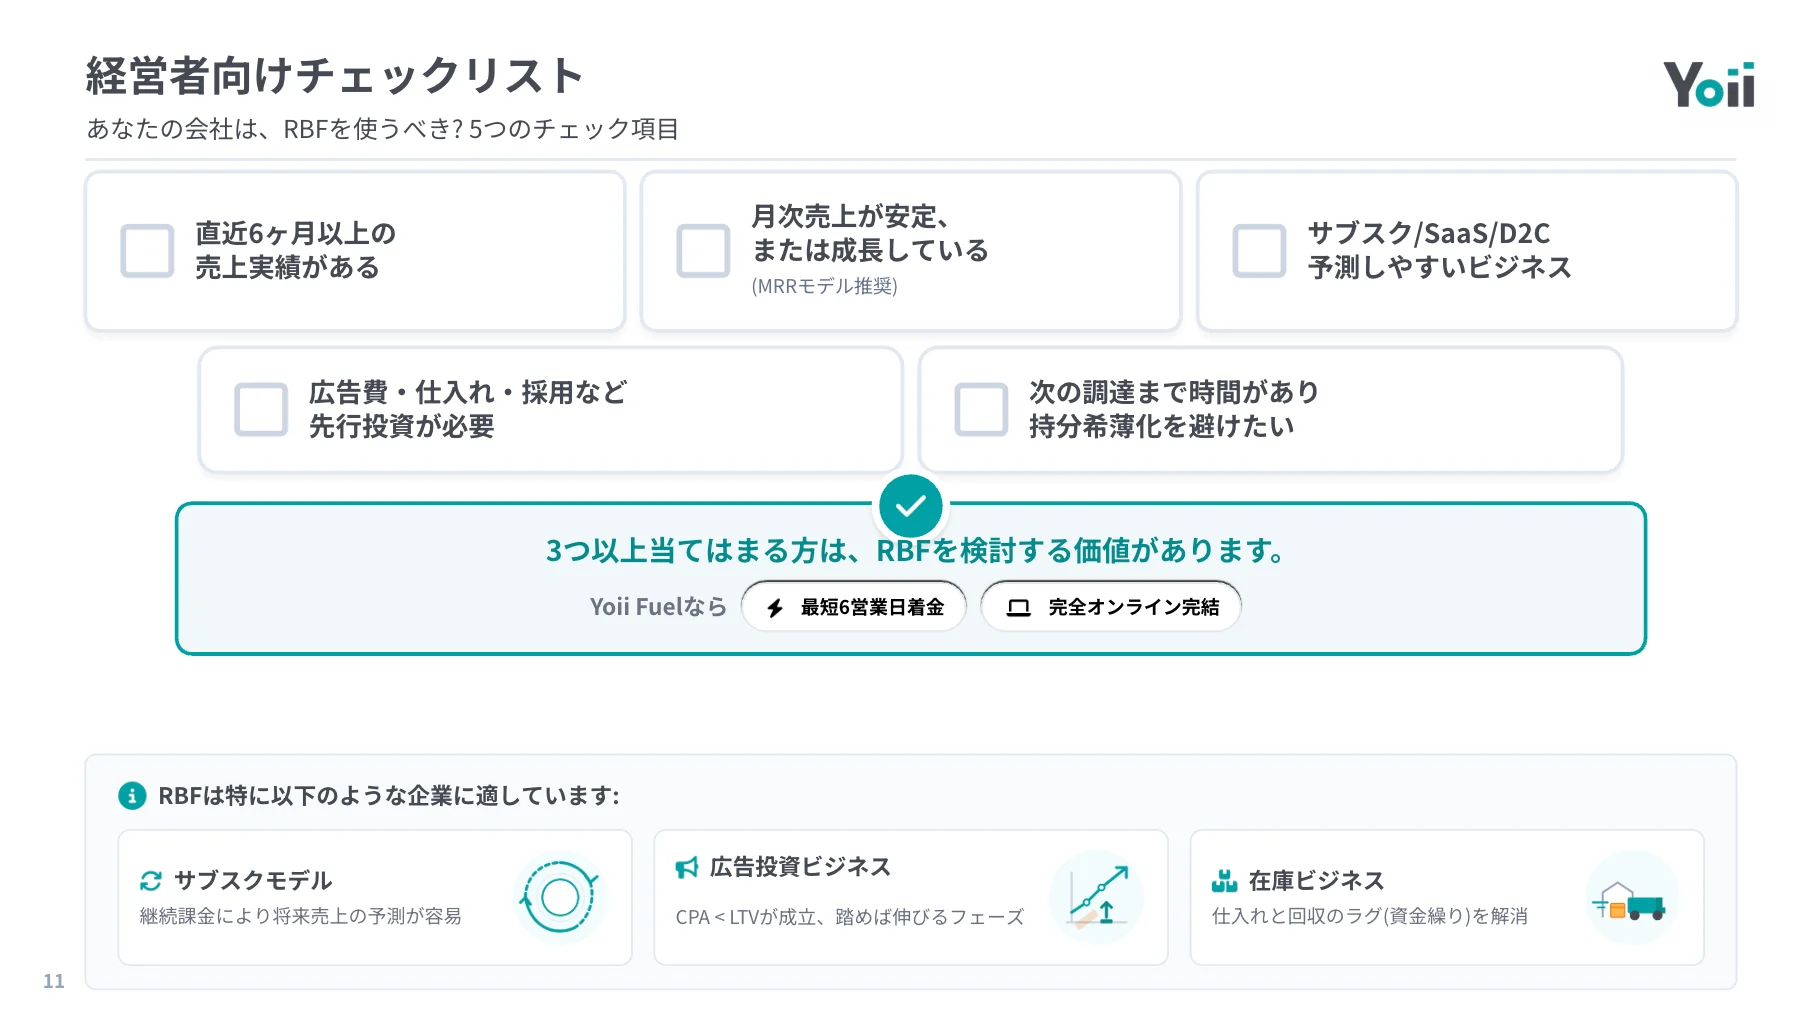
Task: Click the 完全オンライン完結 pill button
Action: (1111, 606)
